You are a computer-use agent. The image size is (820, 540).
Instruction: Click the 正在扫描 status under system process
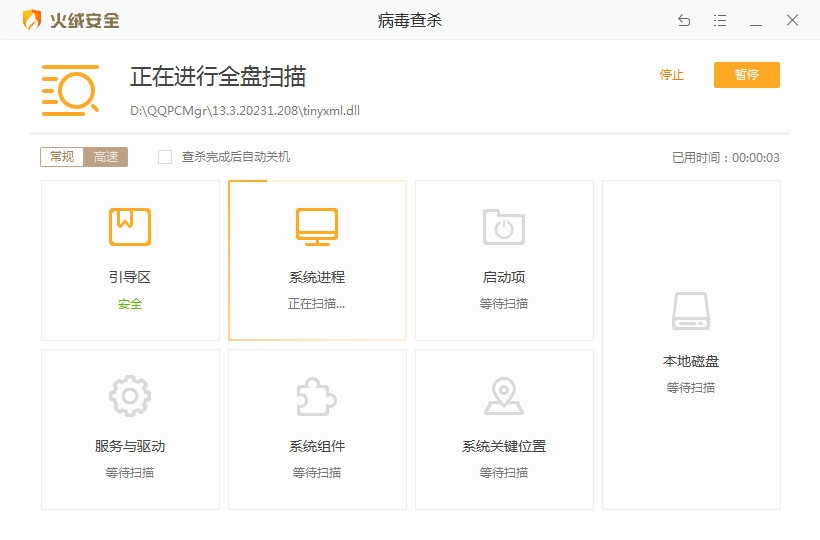pos(317,304)
